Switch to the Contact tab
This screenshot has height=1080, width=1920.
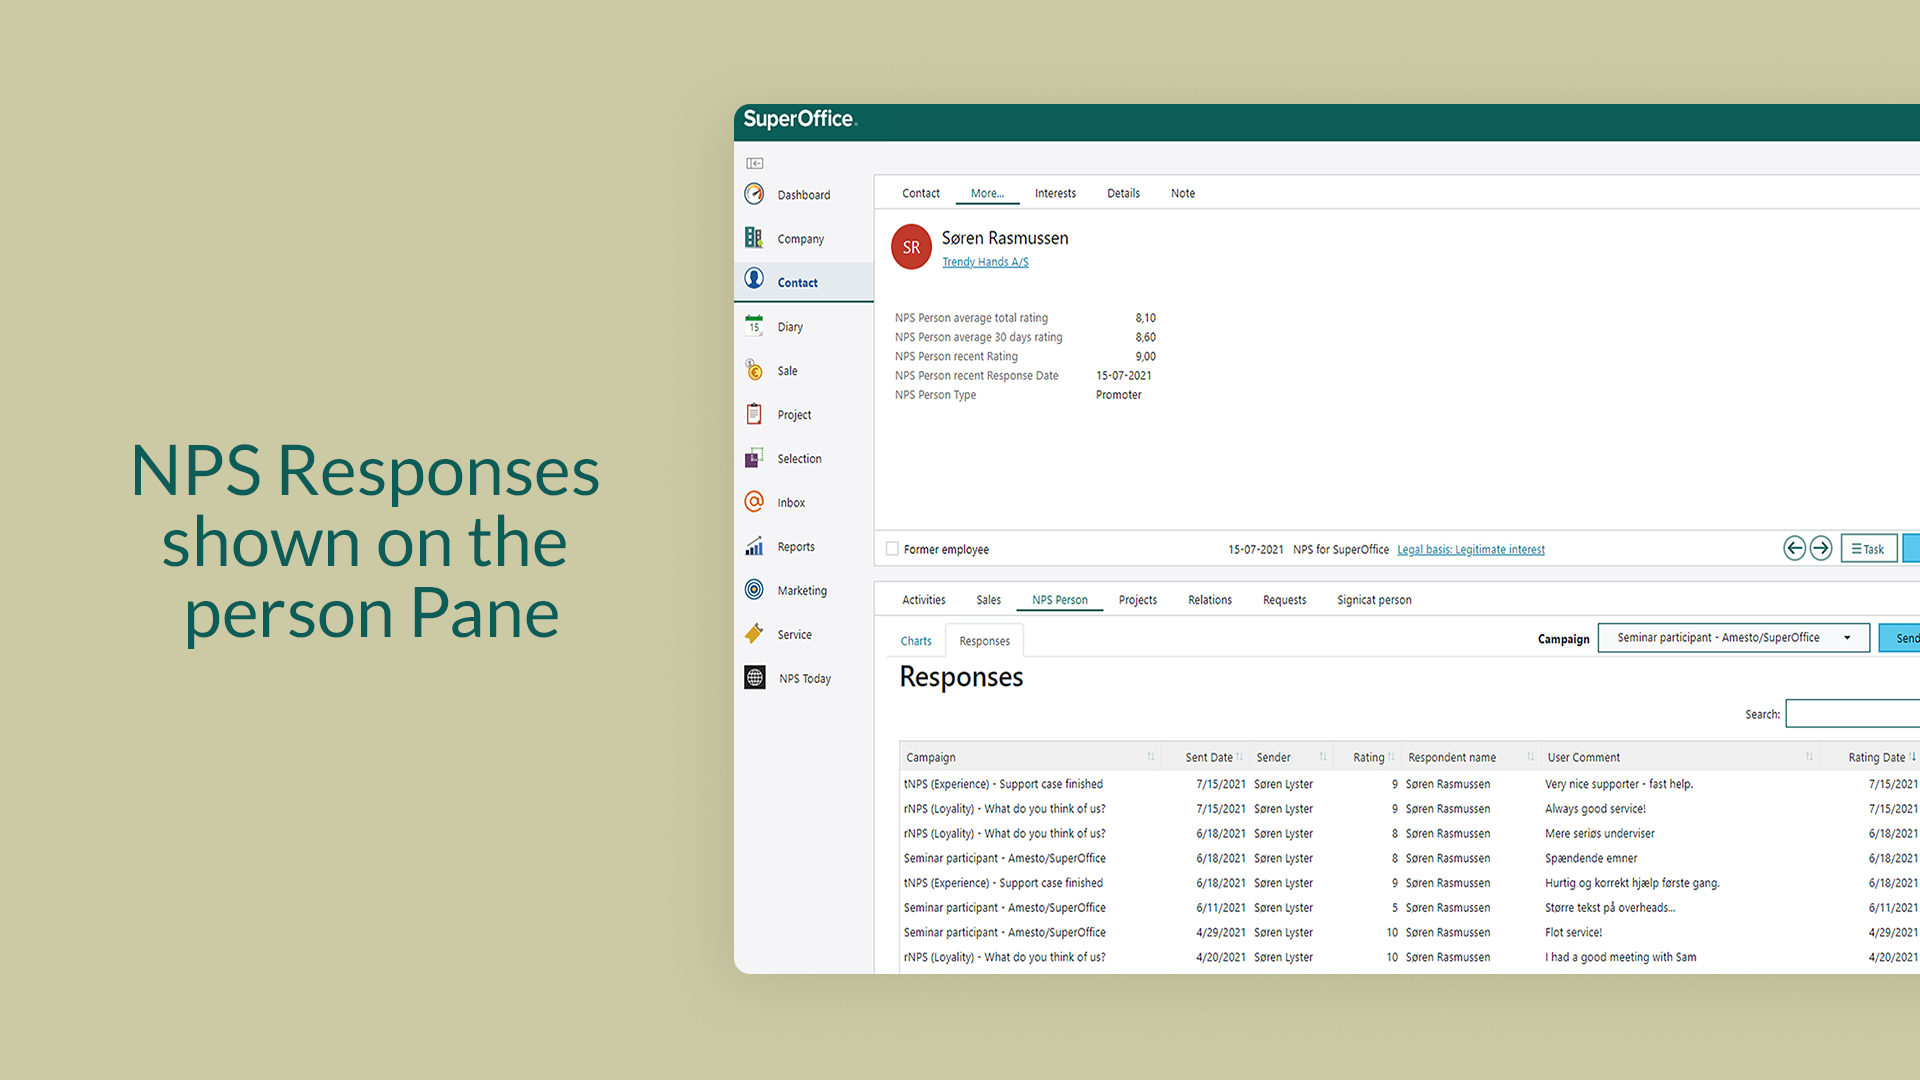coord(920,193)
